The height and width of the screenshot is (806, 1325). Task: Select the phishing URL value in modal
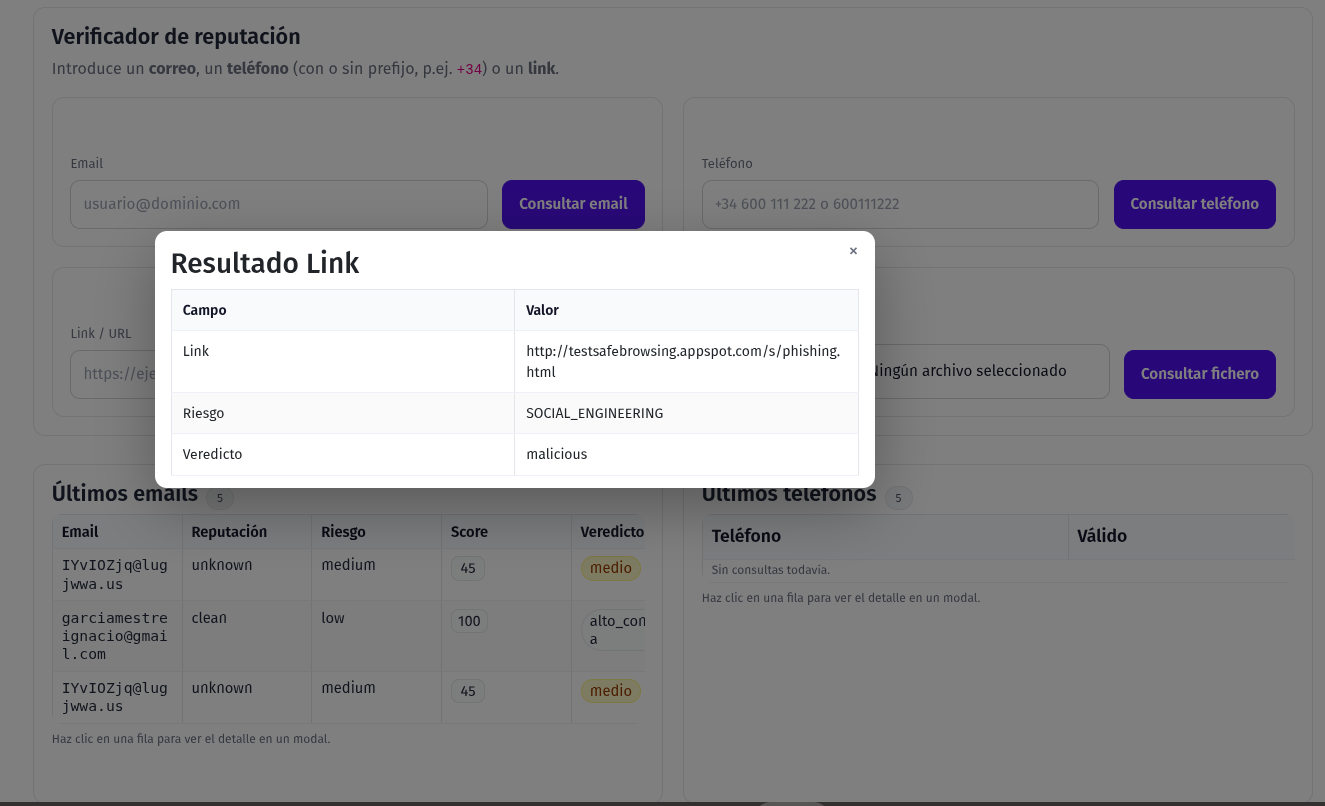683,361
